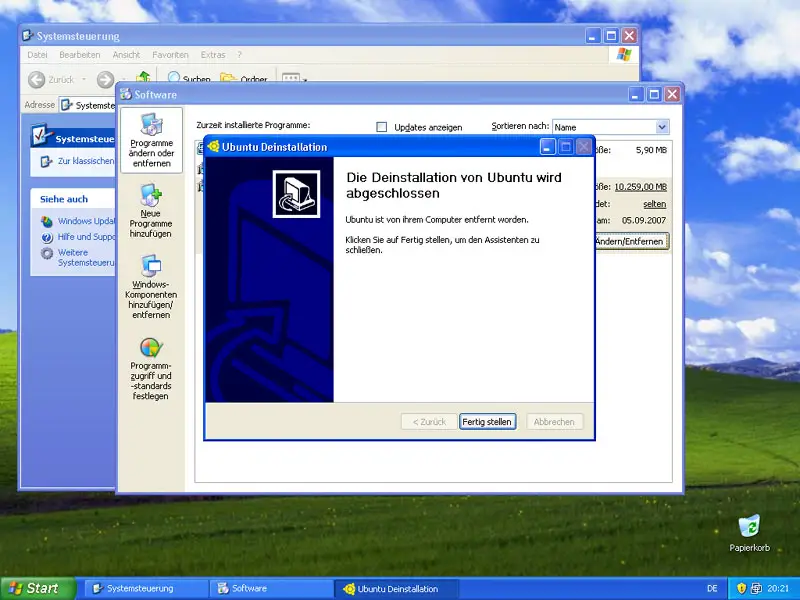Click the date '05.09.2007'
The width and height of the screenshot is (800, 600).
coord(644,220)
